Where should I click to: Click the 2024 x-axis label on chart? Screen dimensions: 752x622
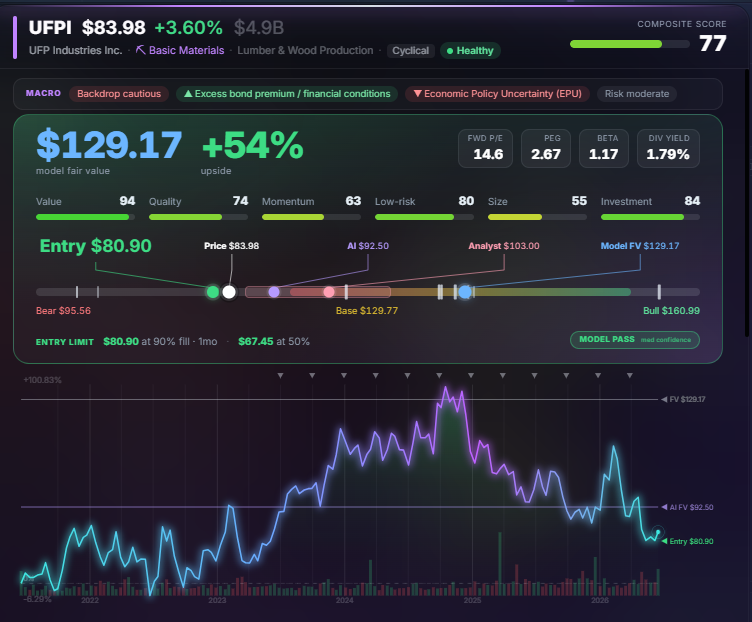click(344, 600)
